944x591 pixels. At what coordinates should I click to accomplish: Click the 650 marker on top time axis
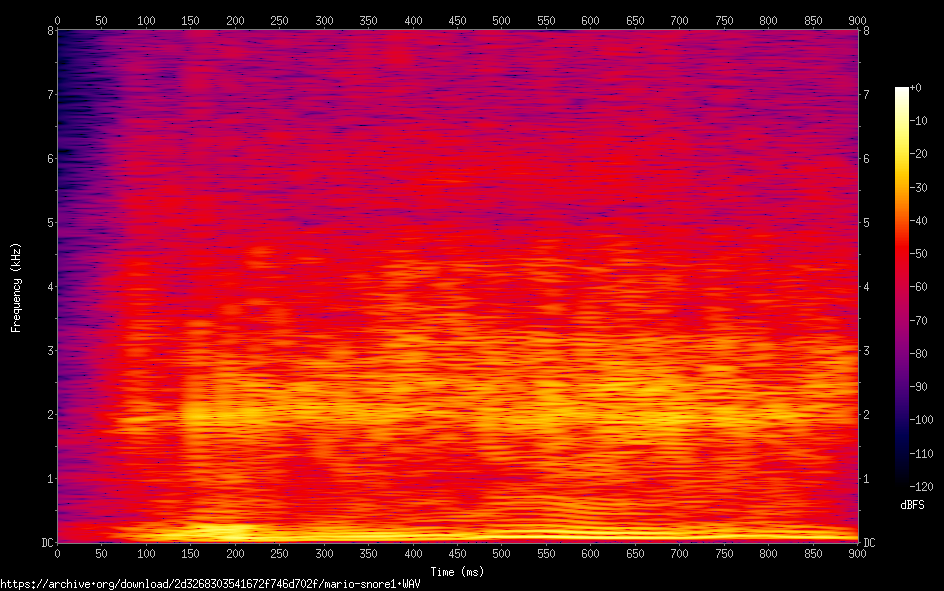tap(635, 20)
